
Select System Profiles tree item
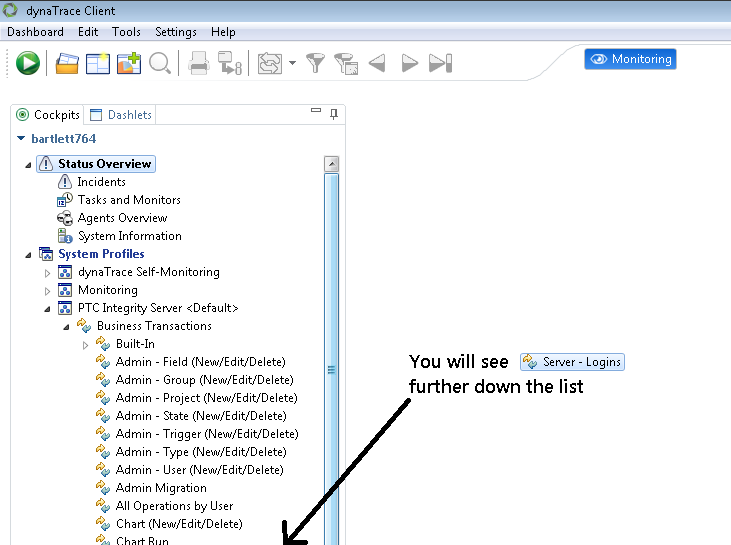[x=101, y=254]
